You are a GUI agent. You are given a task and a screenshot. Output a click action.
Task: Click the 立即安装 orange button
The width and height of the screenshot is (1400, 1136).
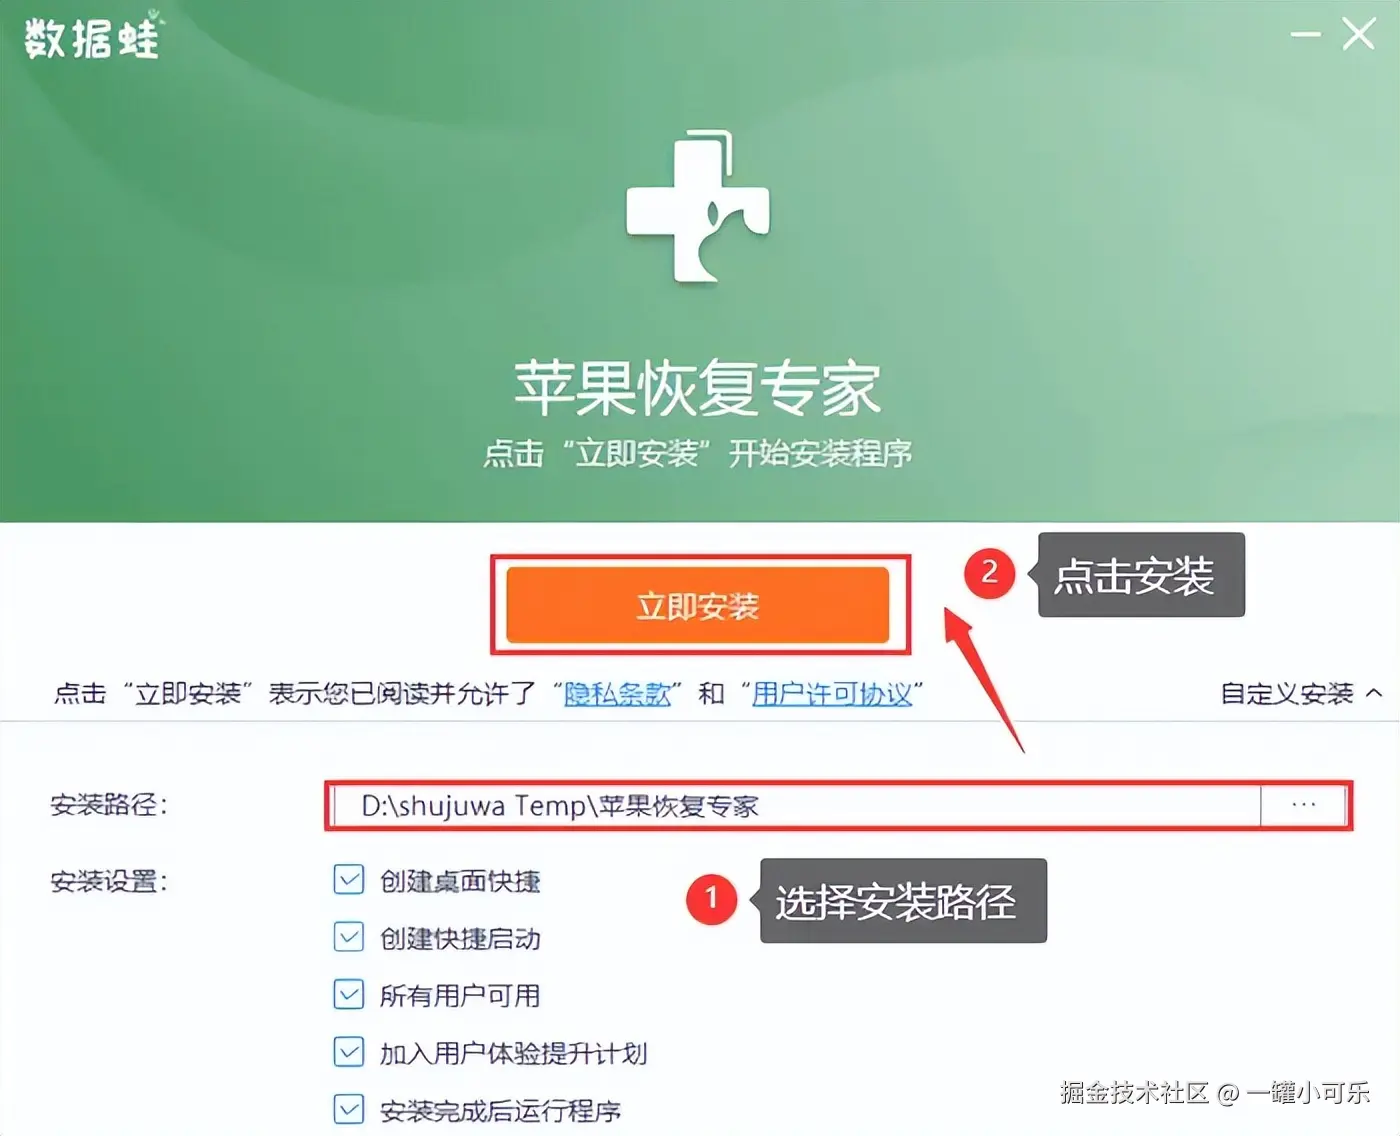(698, 605)
